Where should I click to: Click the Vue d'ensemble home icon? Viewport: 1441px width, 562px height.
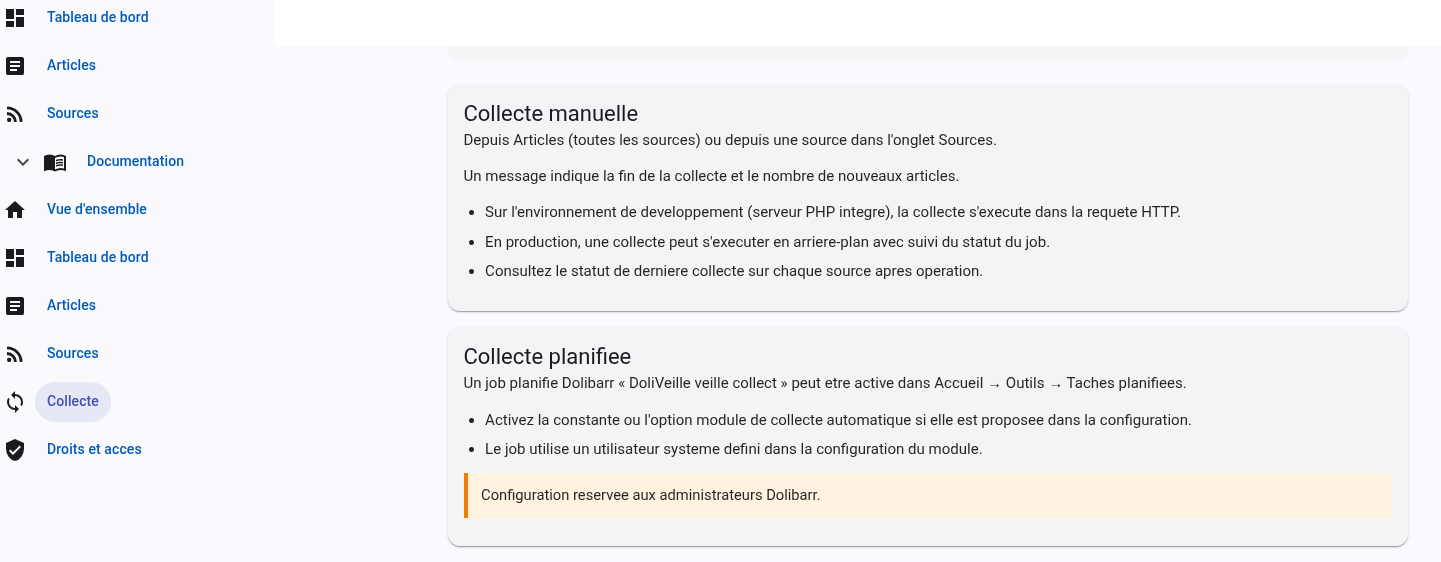(x=15, y=210)
